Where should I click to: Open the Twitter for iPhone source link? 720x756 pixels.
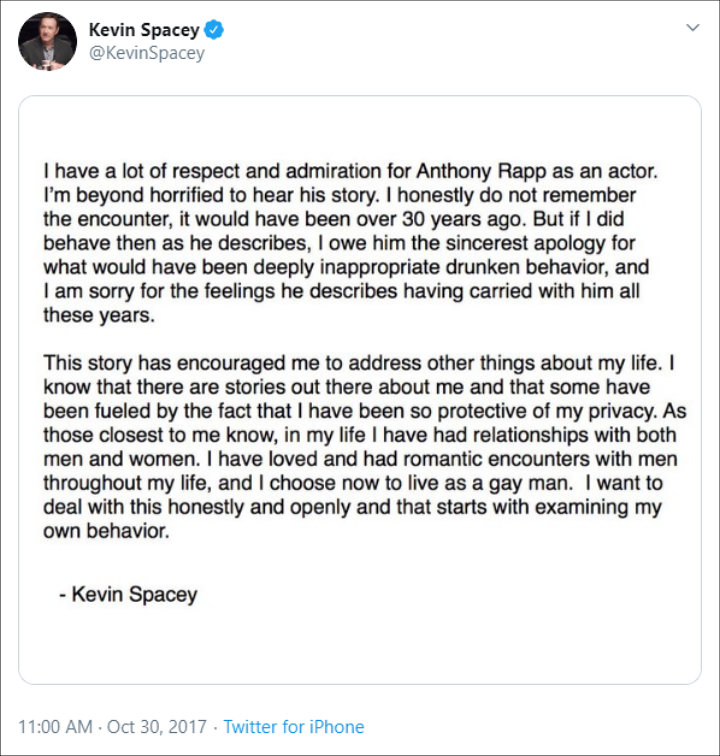[293, 727]
